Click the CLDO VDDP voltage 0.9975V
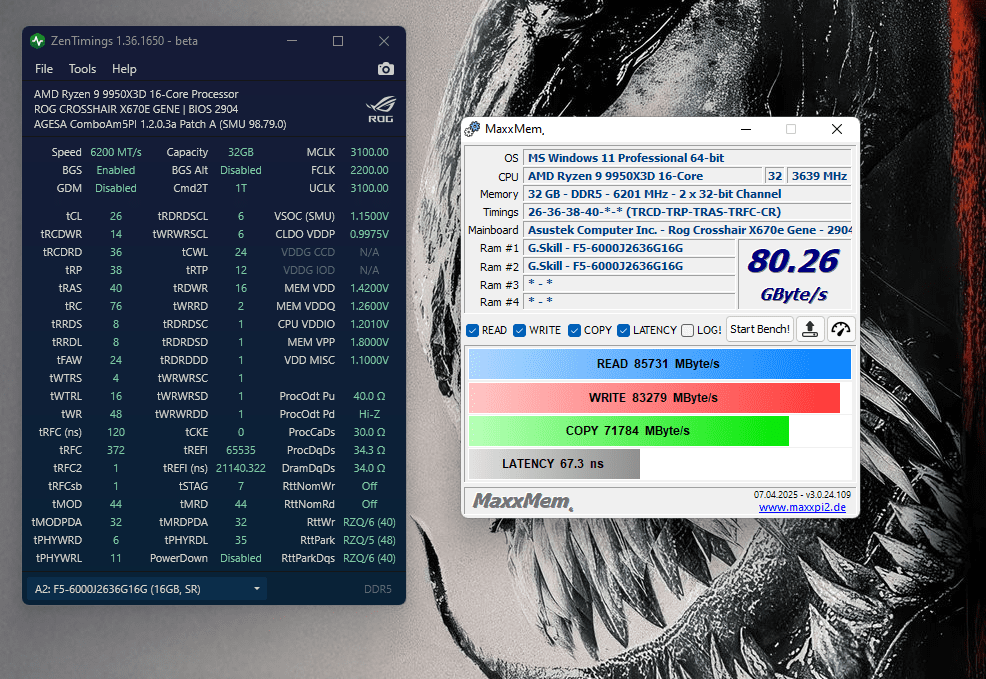 [x=369, y=234]
